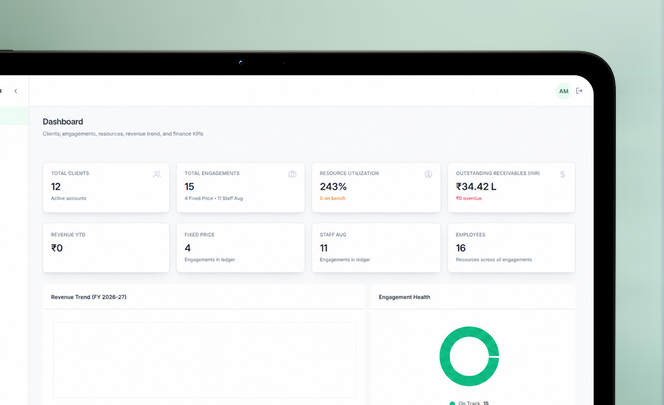
Task: Select the Employees value 16
Action: coord(461,248)
